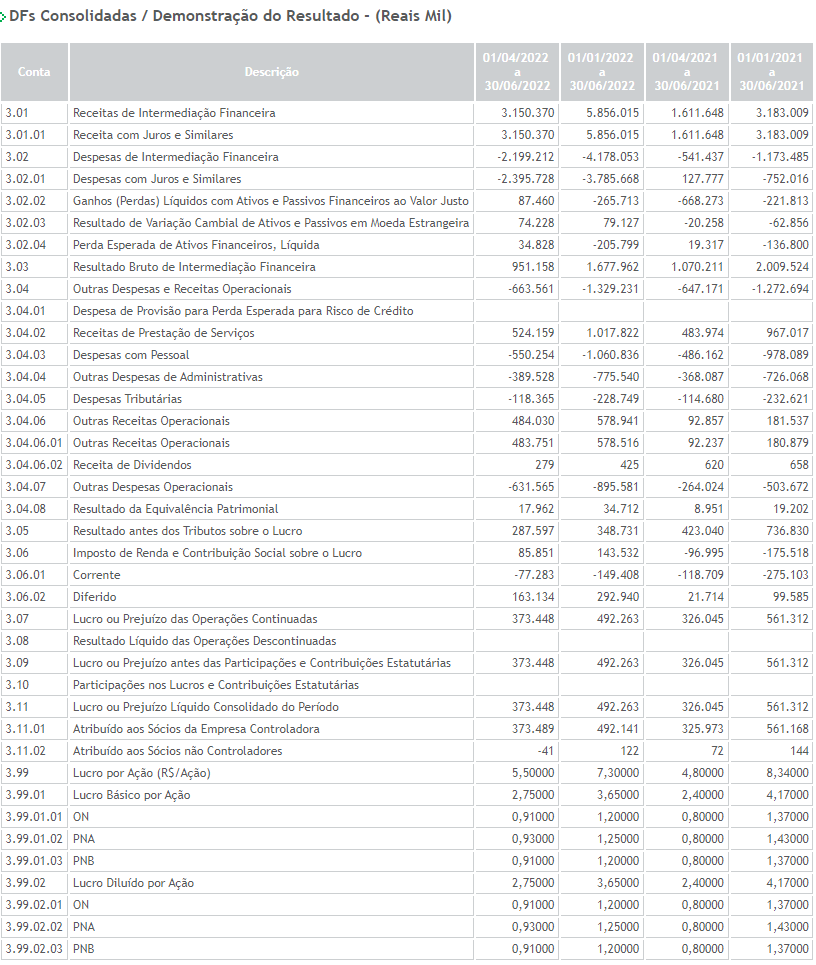Select the 01/04/2021 a 30/06/2021 column header
This screenshot has width=816, height=965.
click(x=687, y=71)
